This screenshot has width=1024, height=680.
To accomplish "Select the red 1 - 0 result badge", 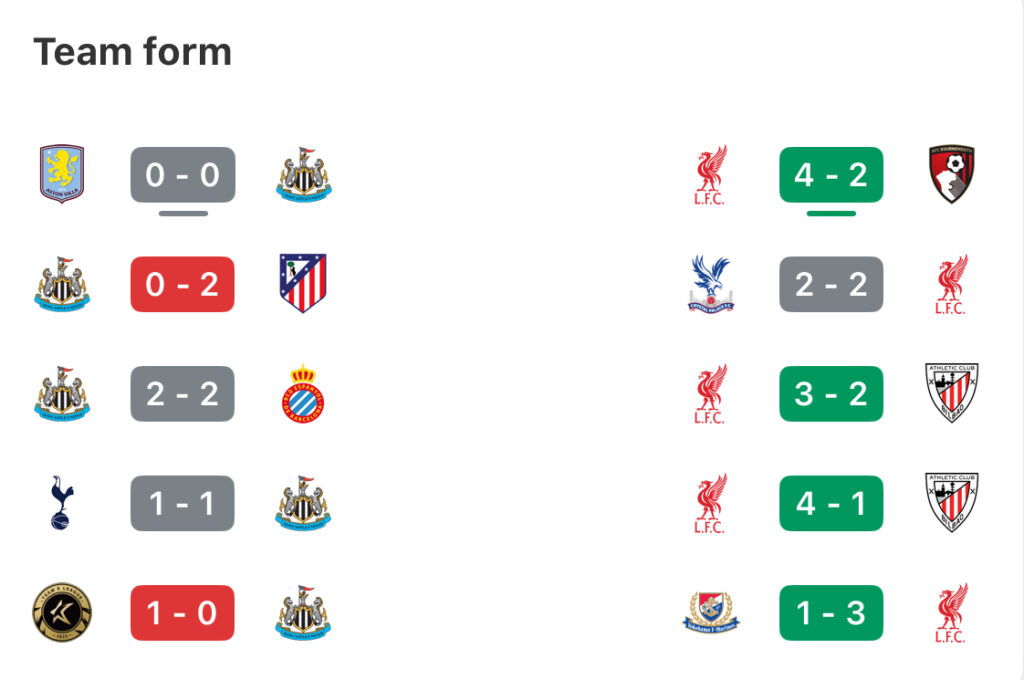I will [x=183, y=613].
